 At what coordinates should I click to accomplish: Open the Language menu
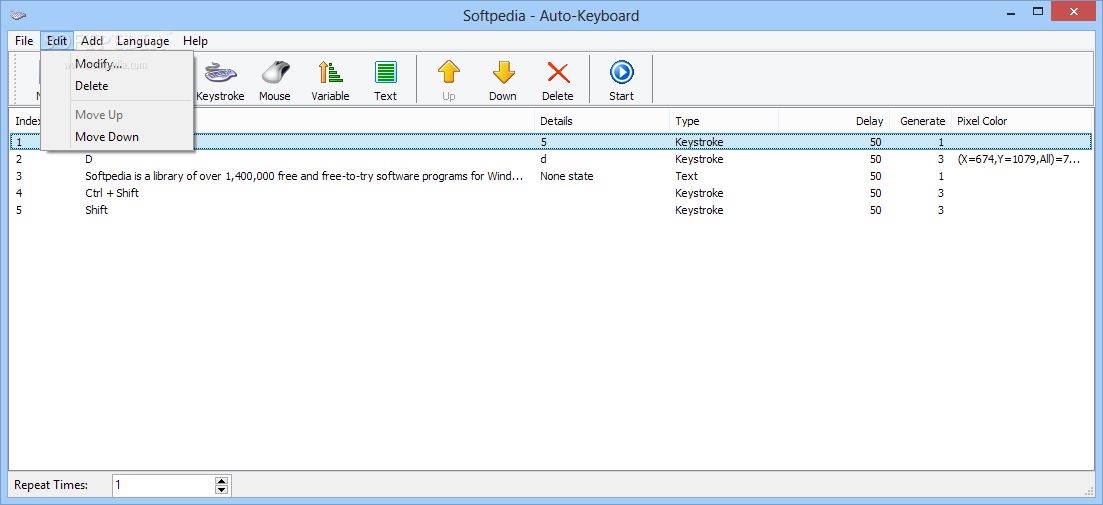click(143, 41)
